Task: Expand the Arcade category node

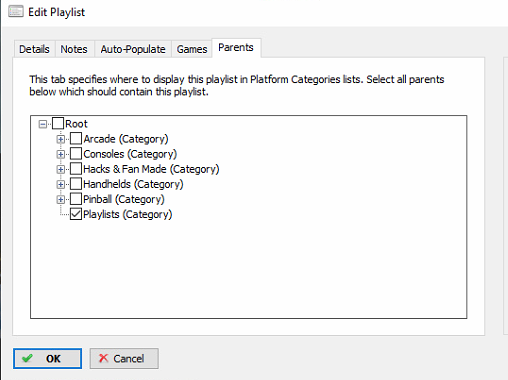Action: (61, 139)
